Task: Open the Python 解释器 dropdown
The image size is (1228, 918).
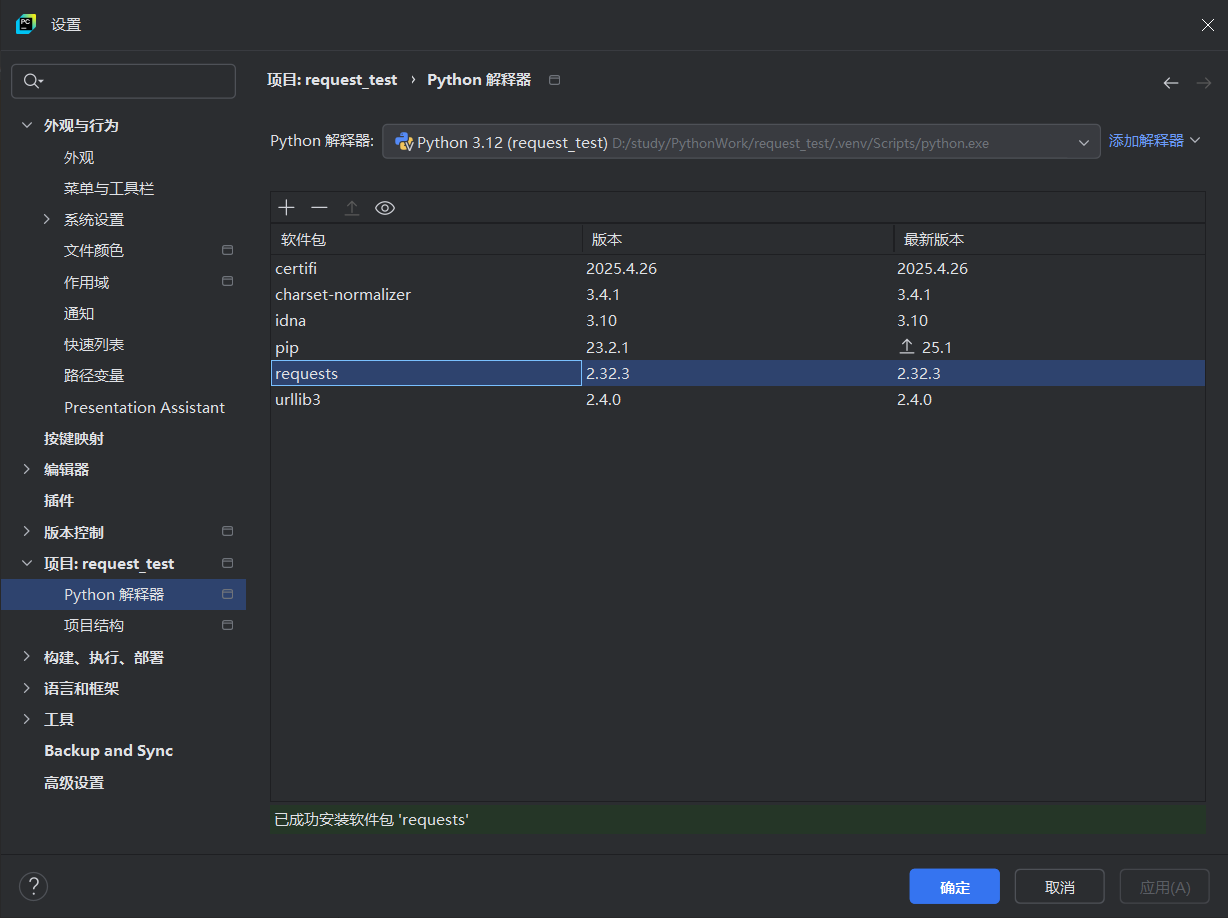Action: 741,143
